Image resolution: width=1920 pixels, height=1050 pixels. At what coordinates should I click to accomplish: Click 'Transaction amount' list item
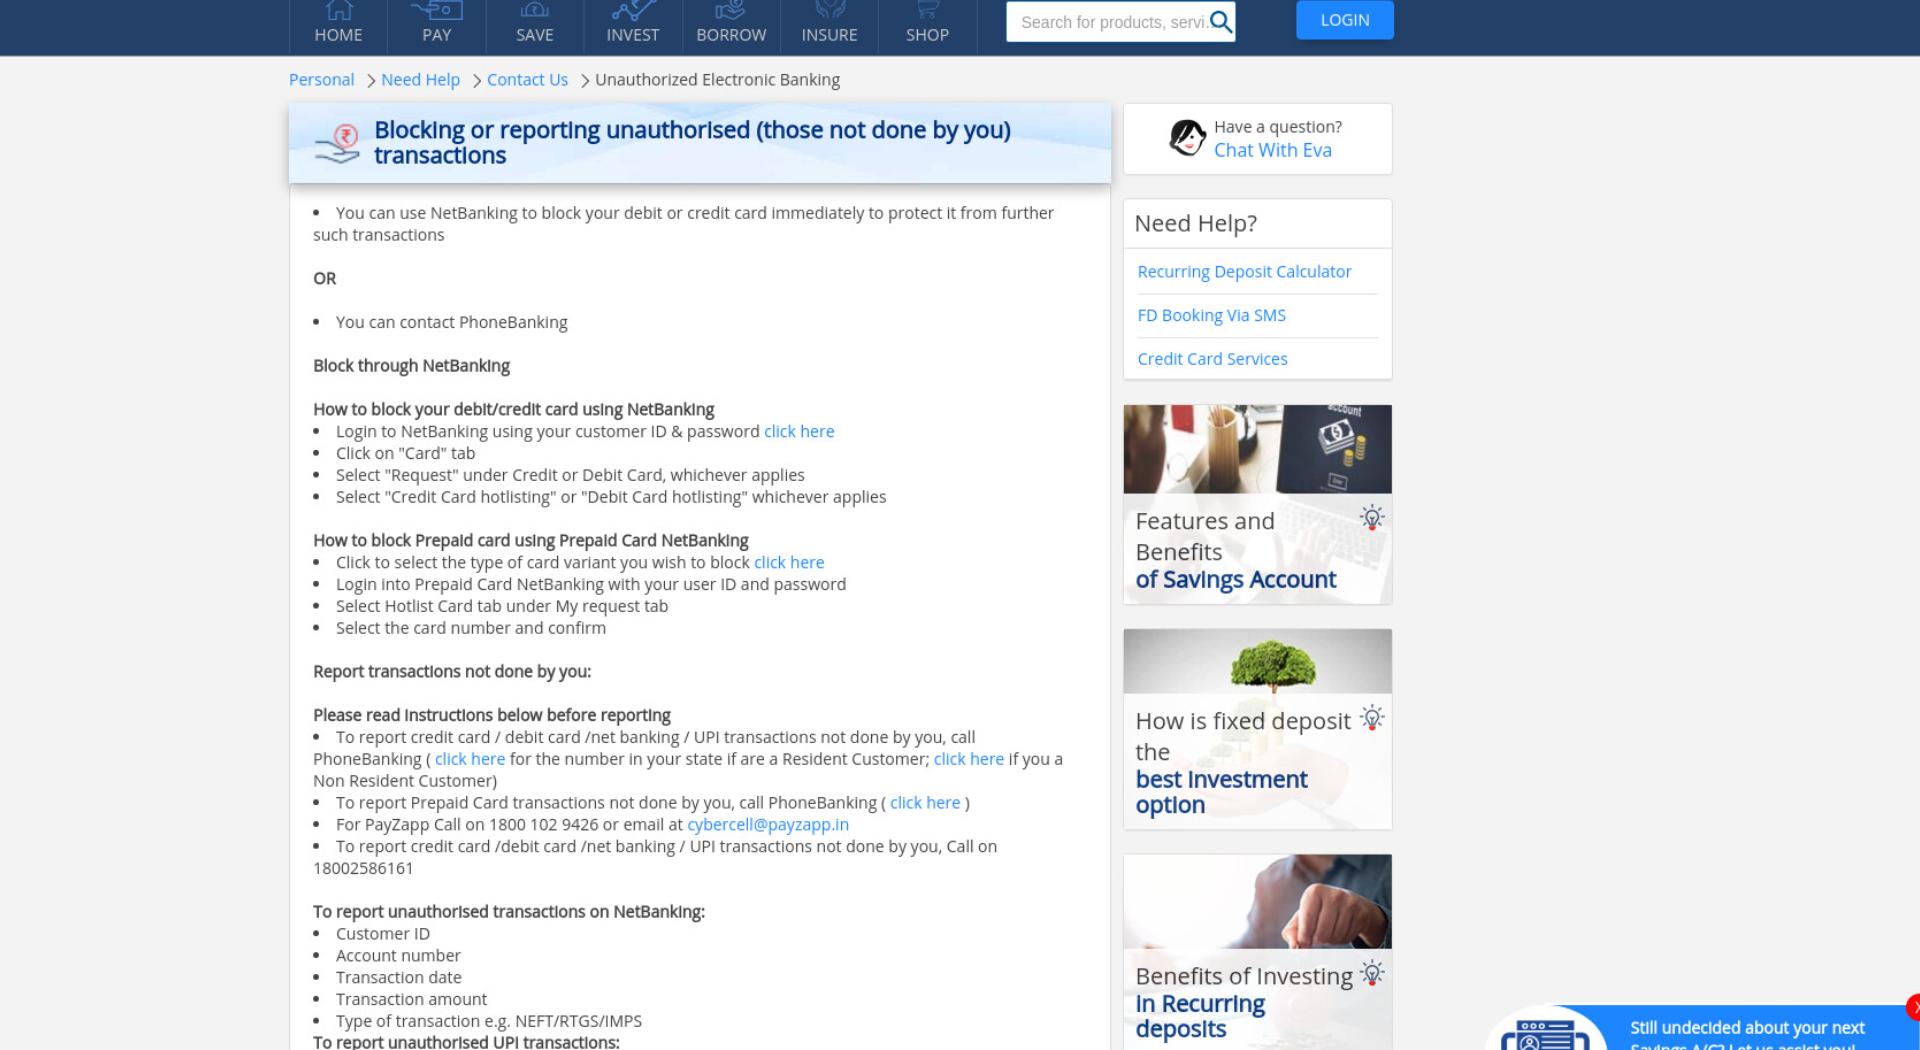[x=411, y=1000]
